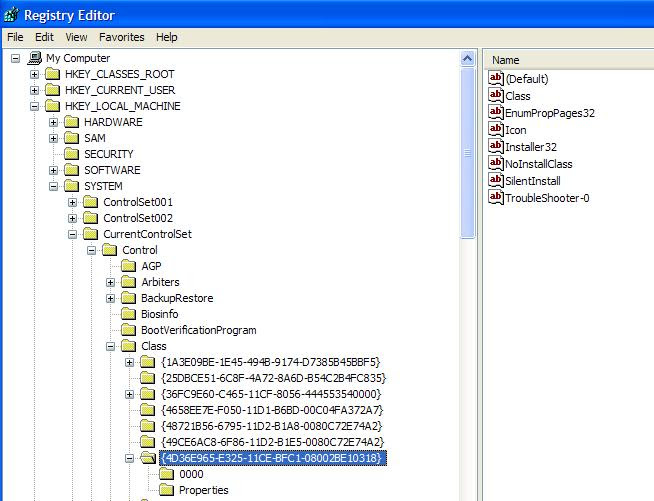
Task: Click the AGP folder icon
Action: tap(128, 266)
